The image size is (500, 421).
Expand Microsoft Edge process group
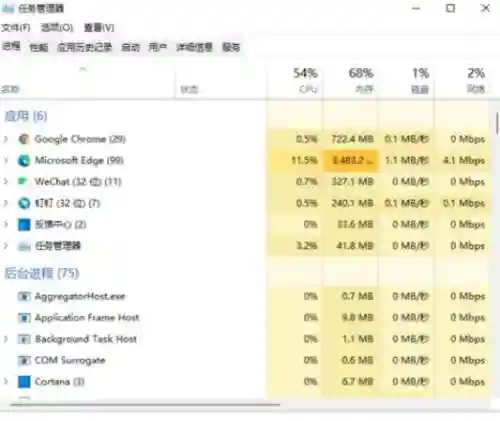point(6,161)
